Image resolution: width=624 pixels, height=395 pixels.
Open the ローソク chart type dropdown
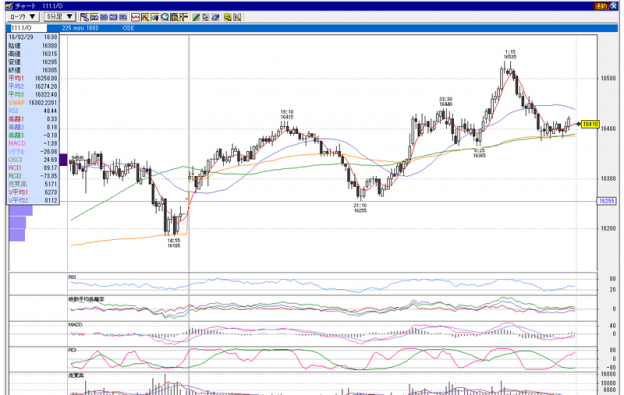click(23, 17)
